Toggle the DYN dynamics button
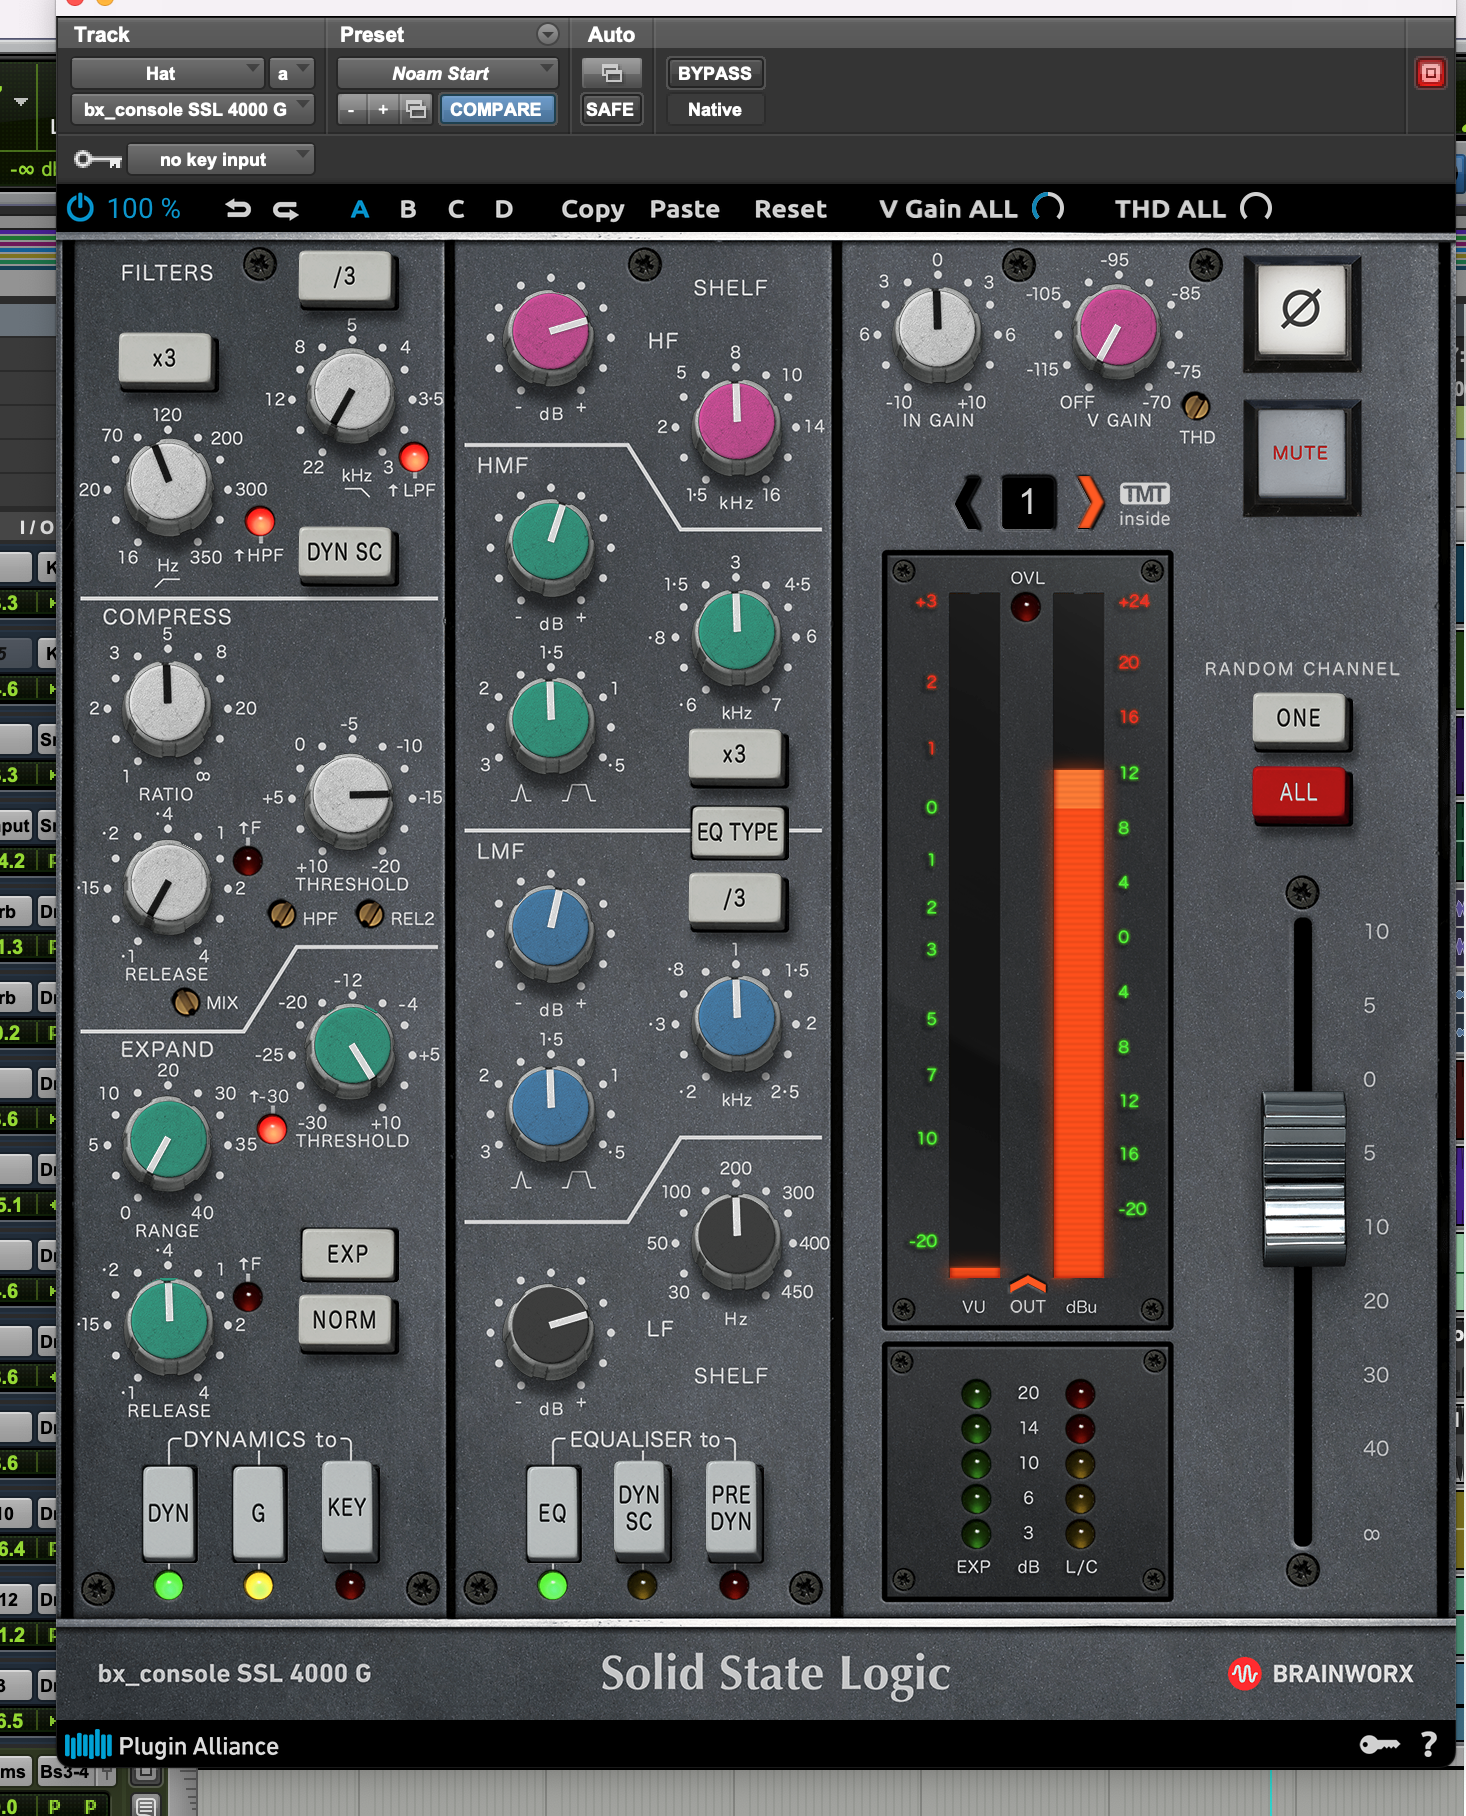 pos(169,1512)
